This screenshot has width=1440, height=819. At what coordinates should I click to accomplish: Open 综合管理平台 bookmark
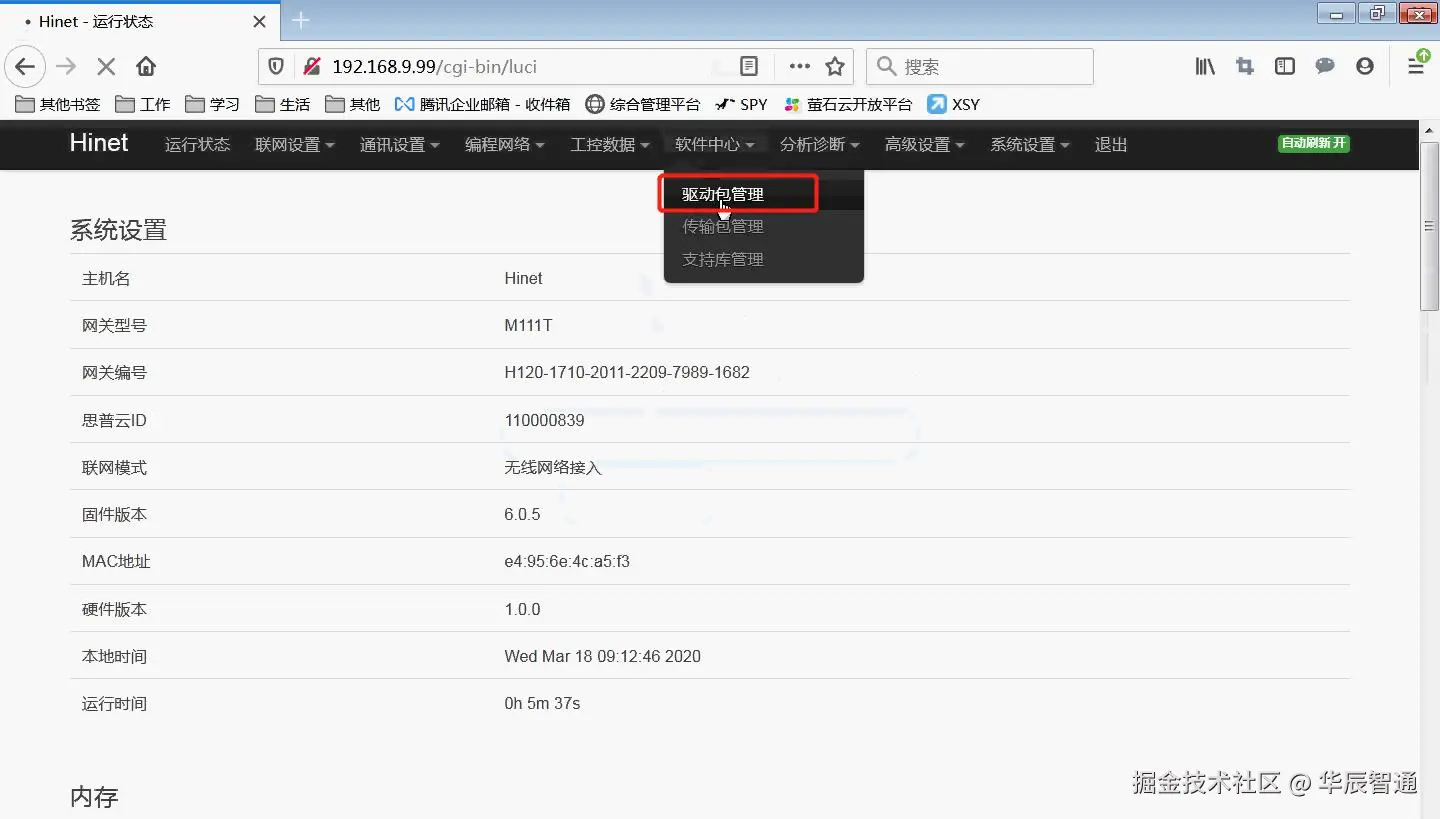click(x=643, y=104)
